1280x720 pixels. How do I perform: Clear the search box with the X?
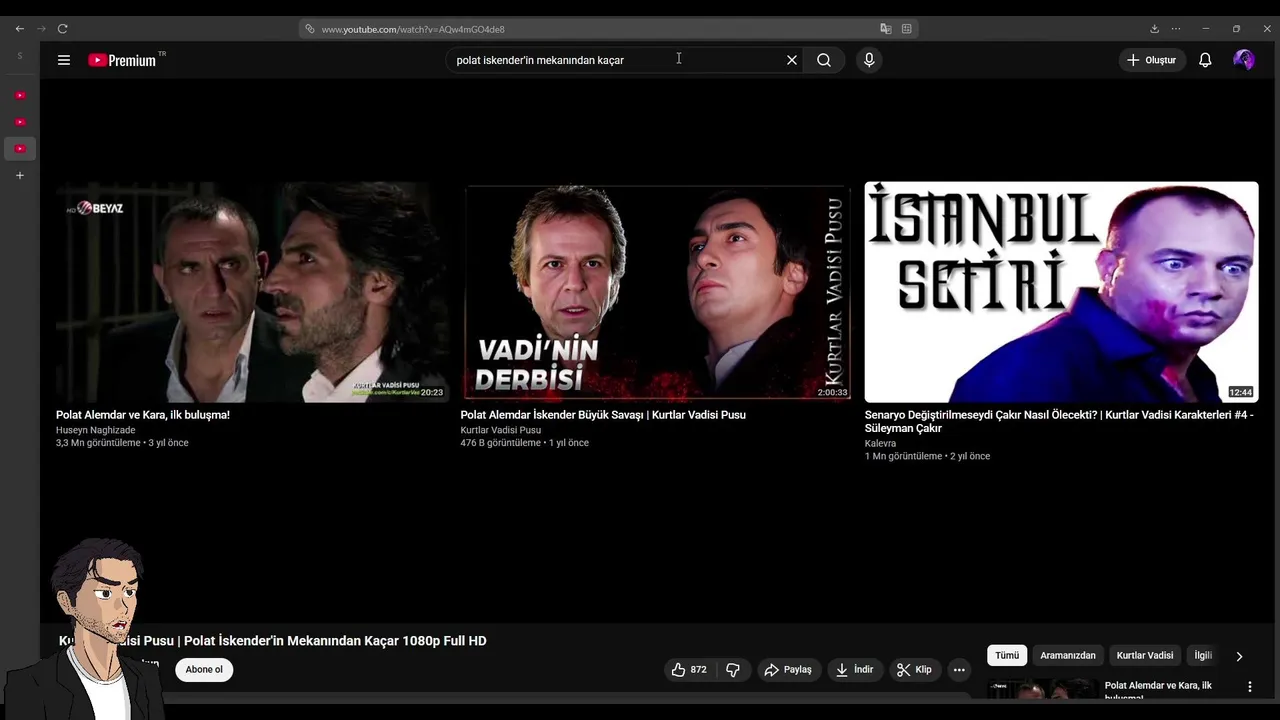pos(792,60)
